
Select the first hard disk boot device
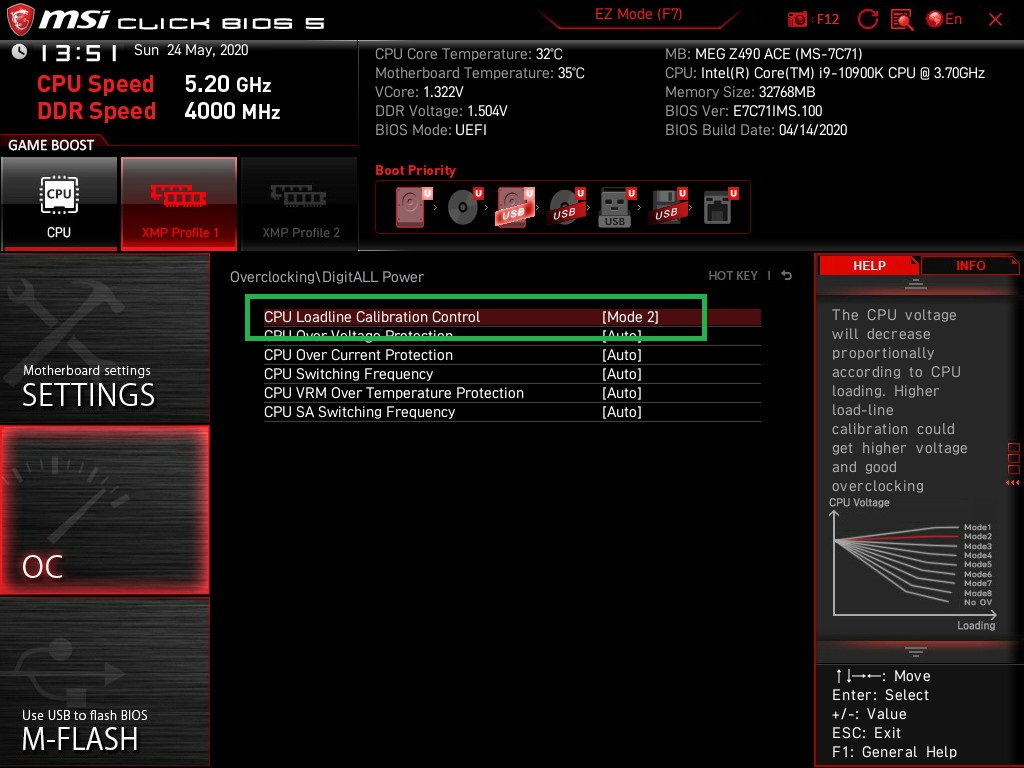(x=414, y=207)
